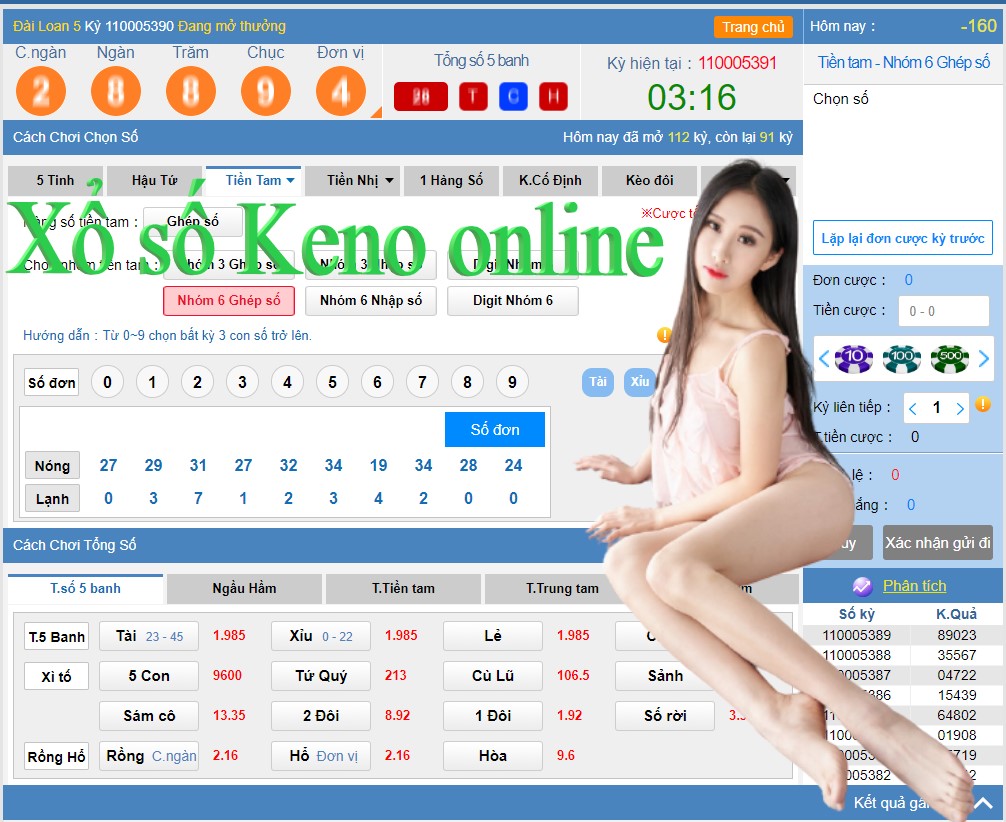Switch to the Hậu Tứ tab

(x=152, y=181)
